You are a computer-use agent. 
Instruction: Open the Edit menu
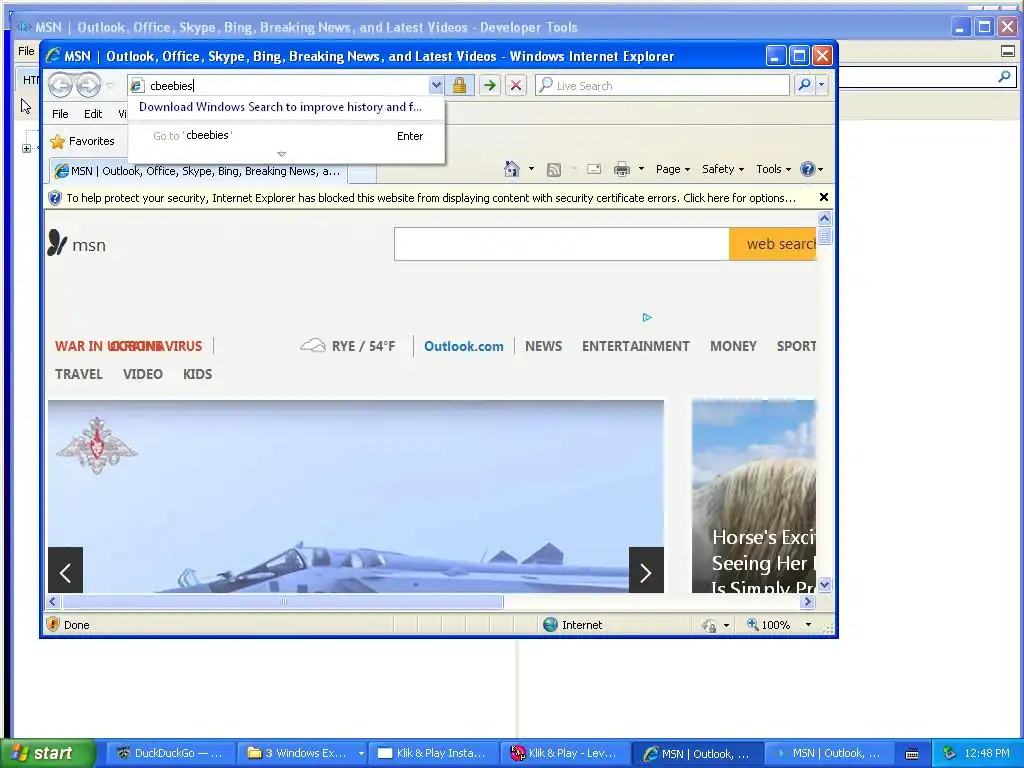pyautogui.click(x=93, y=114)
